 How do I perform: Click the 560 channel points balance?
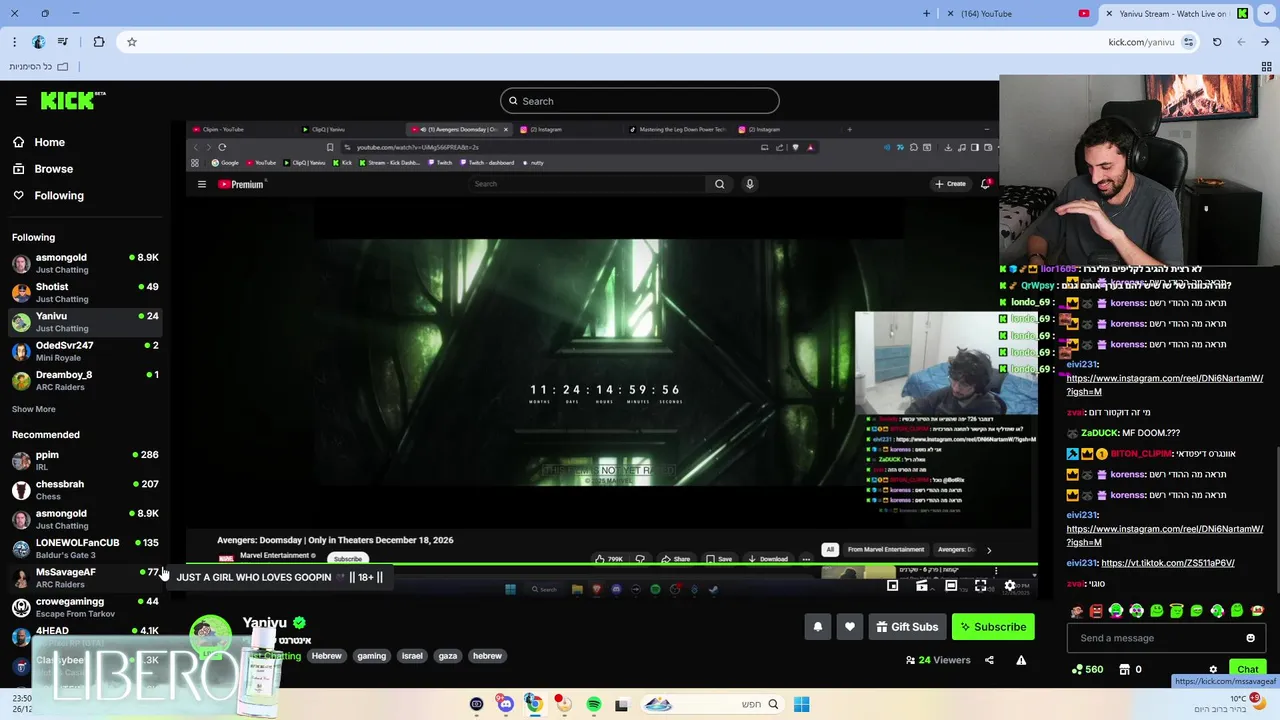1087,670
